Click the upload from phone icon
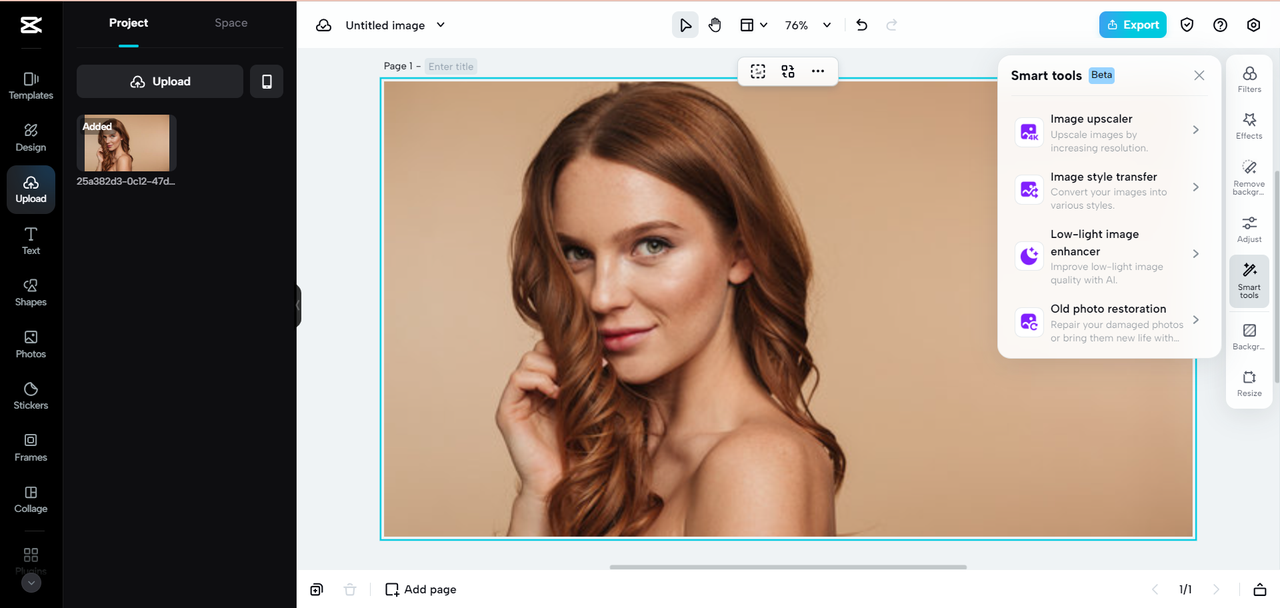Screen dimensions: 1280x608 pos(266,82)
